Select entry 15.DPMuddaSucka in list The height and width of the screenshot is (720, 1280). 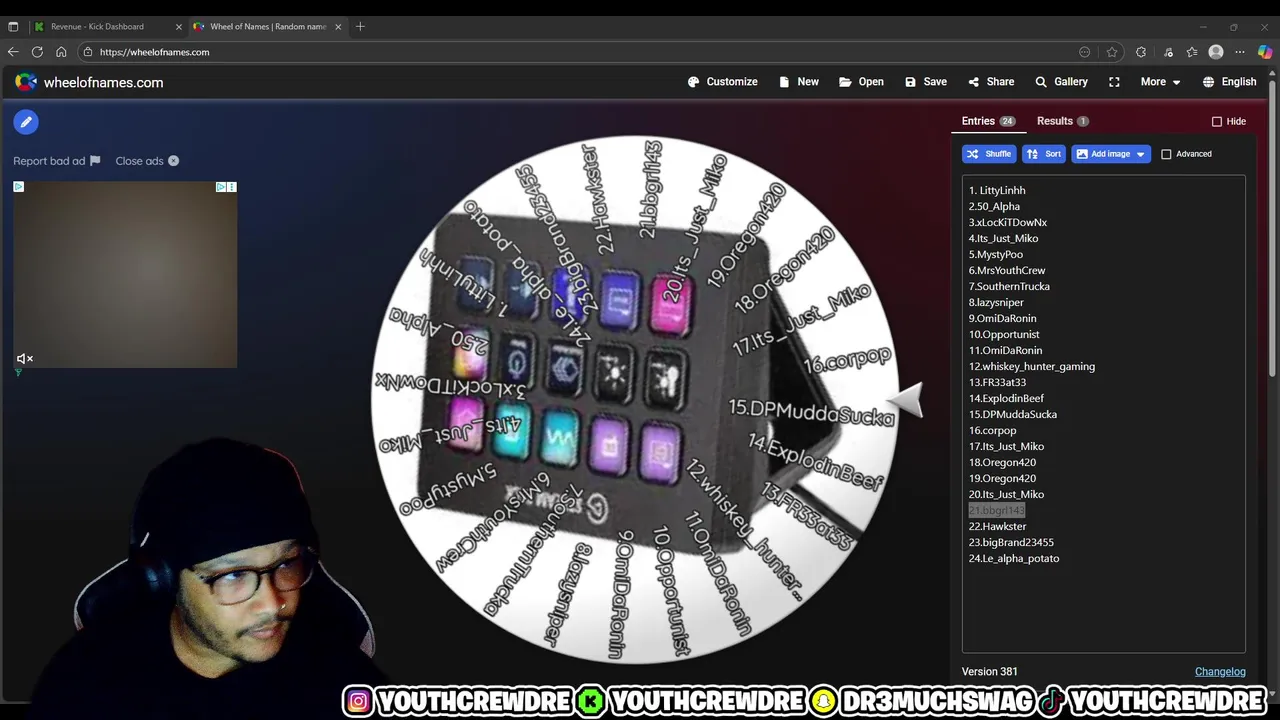pos(1013,414)
